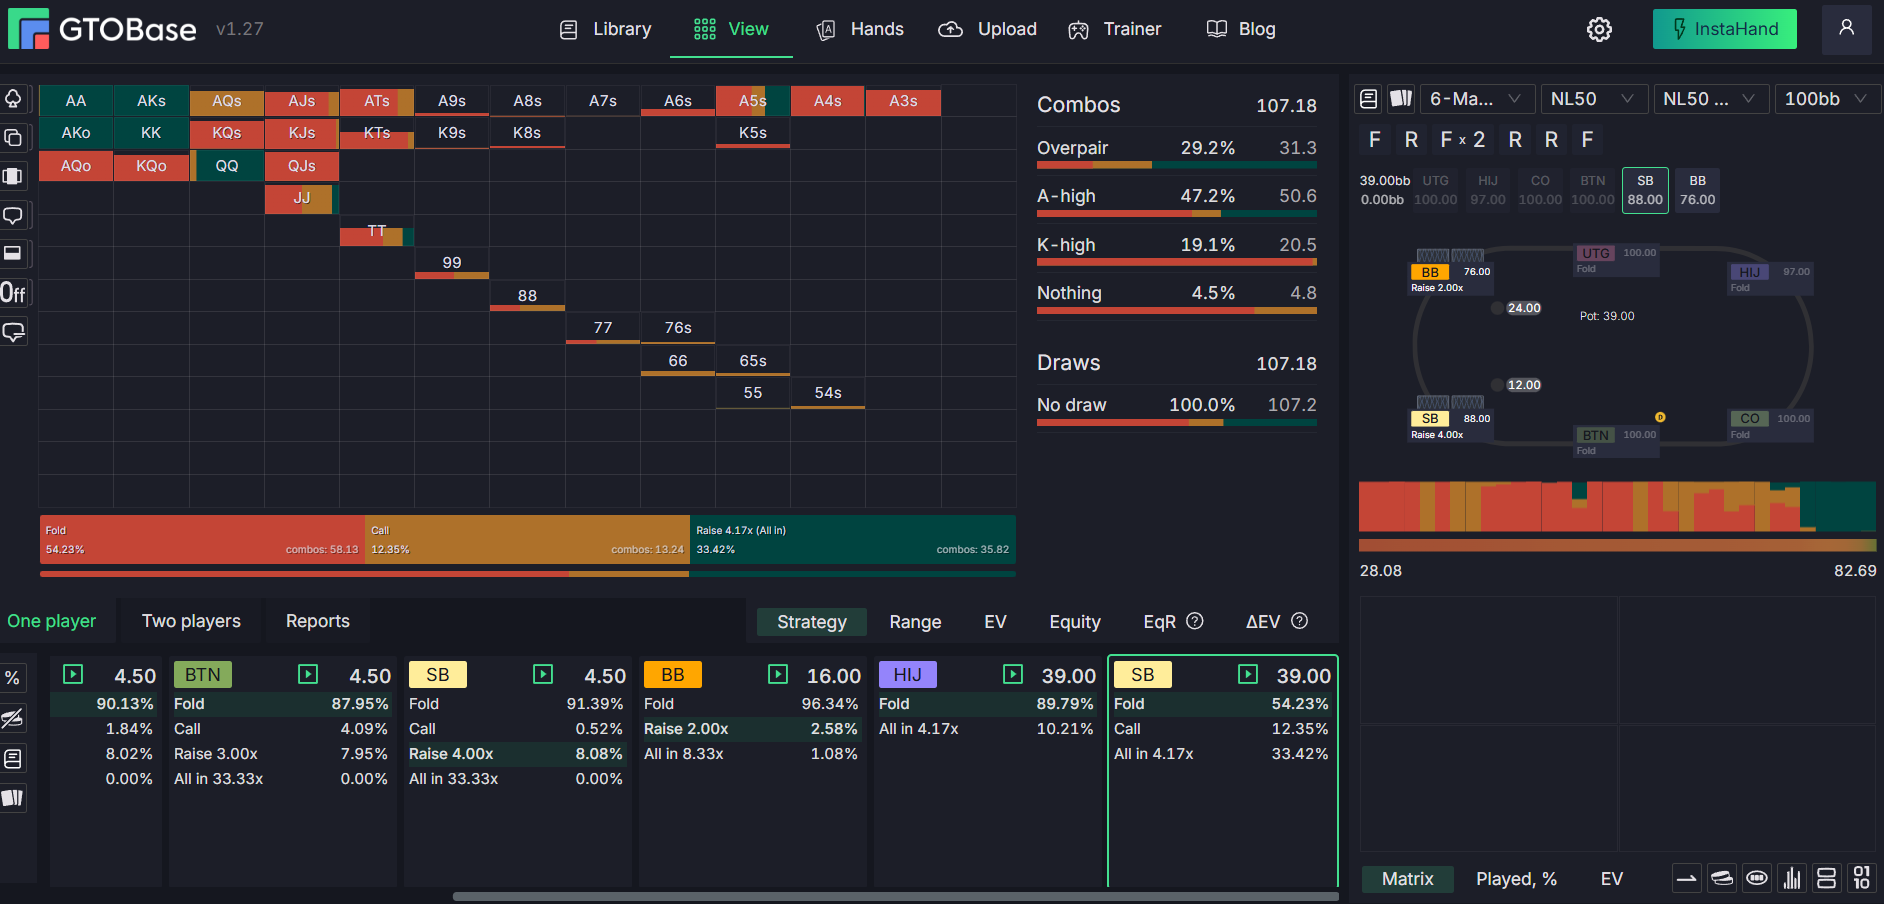Click the orange Call segment in strategy bar
The height and width of the screenshot is (904, 1884).
[x=527, y=540]
